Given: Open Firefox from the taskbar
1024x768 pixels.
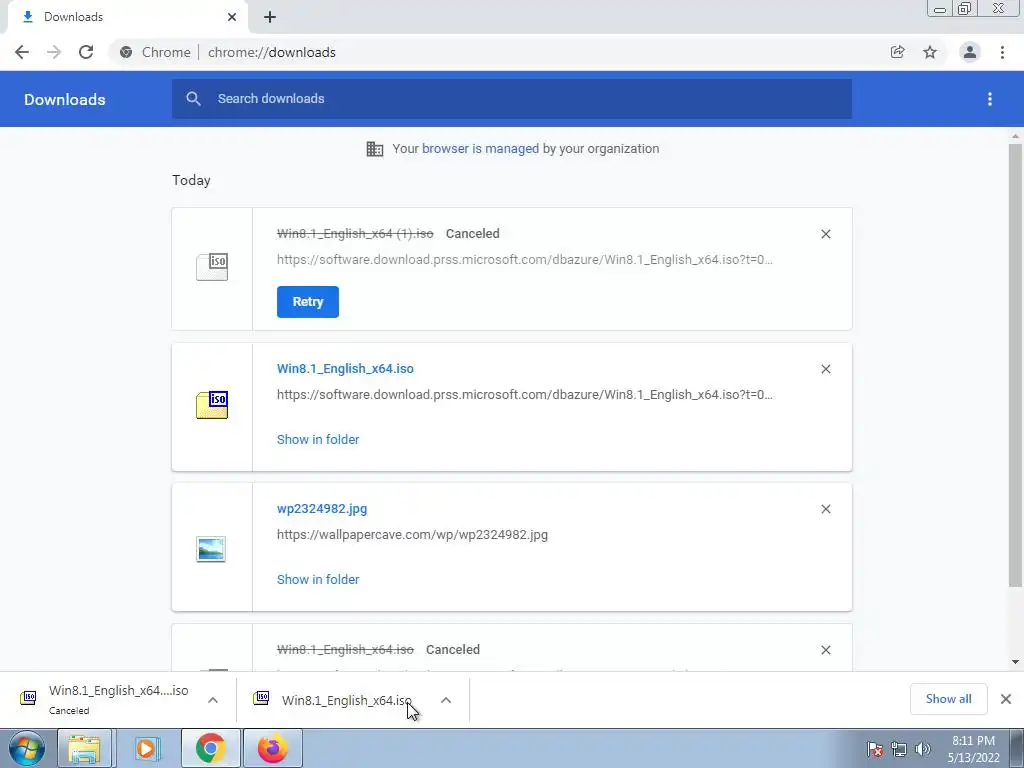Looking at the screenshot, I should pyautogui.click(x=272, y=748).
